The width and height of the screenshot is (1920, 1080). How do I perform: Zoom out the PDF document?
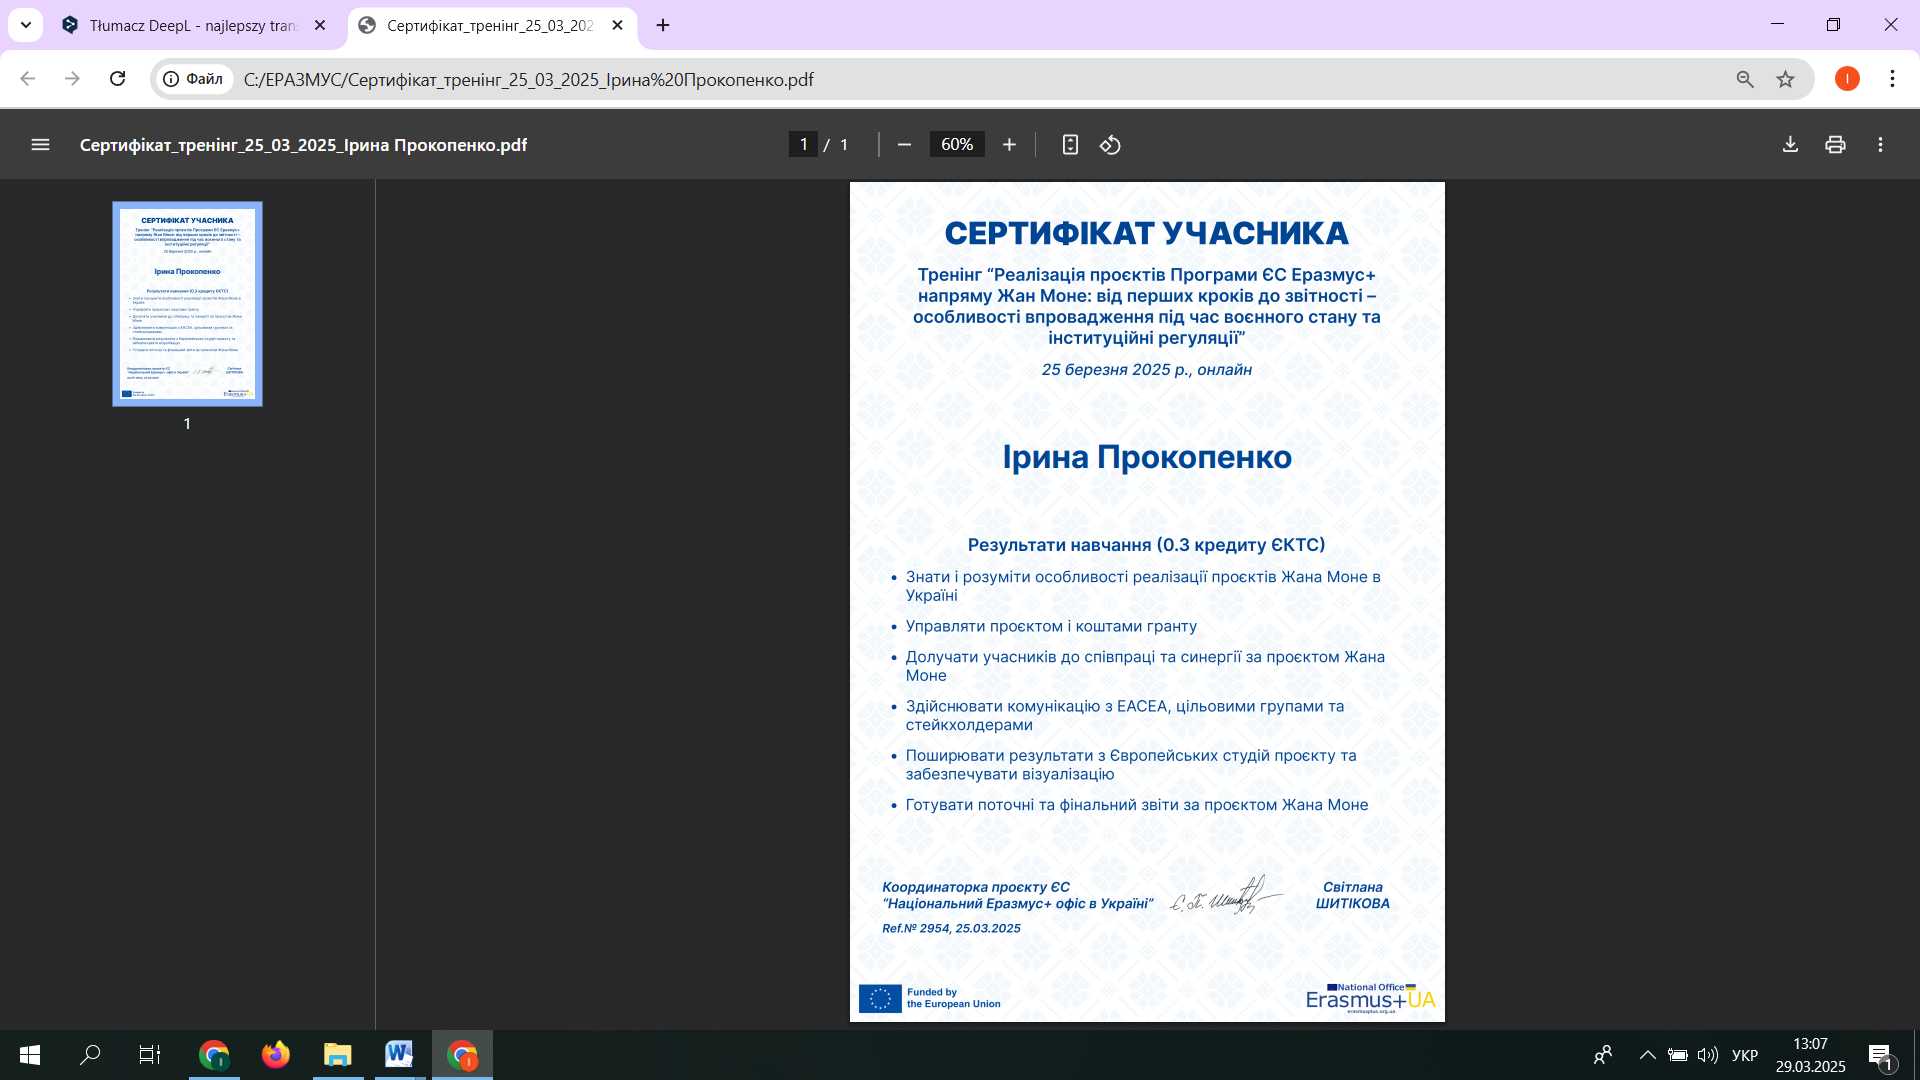click(x=904, y=145)
